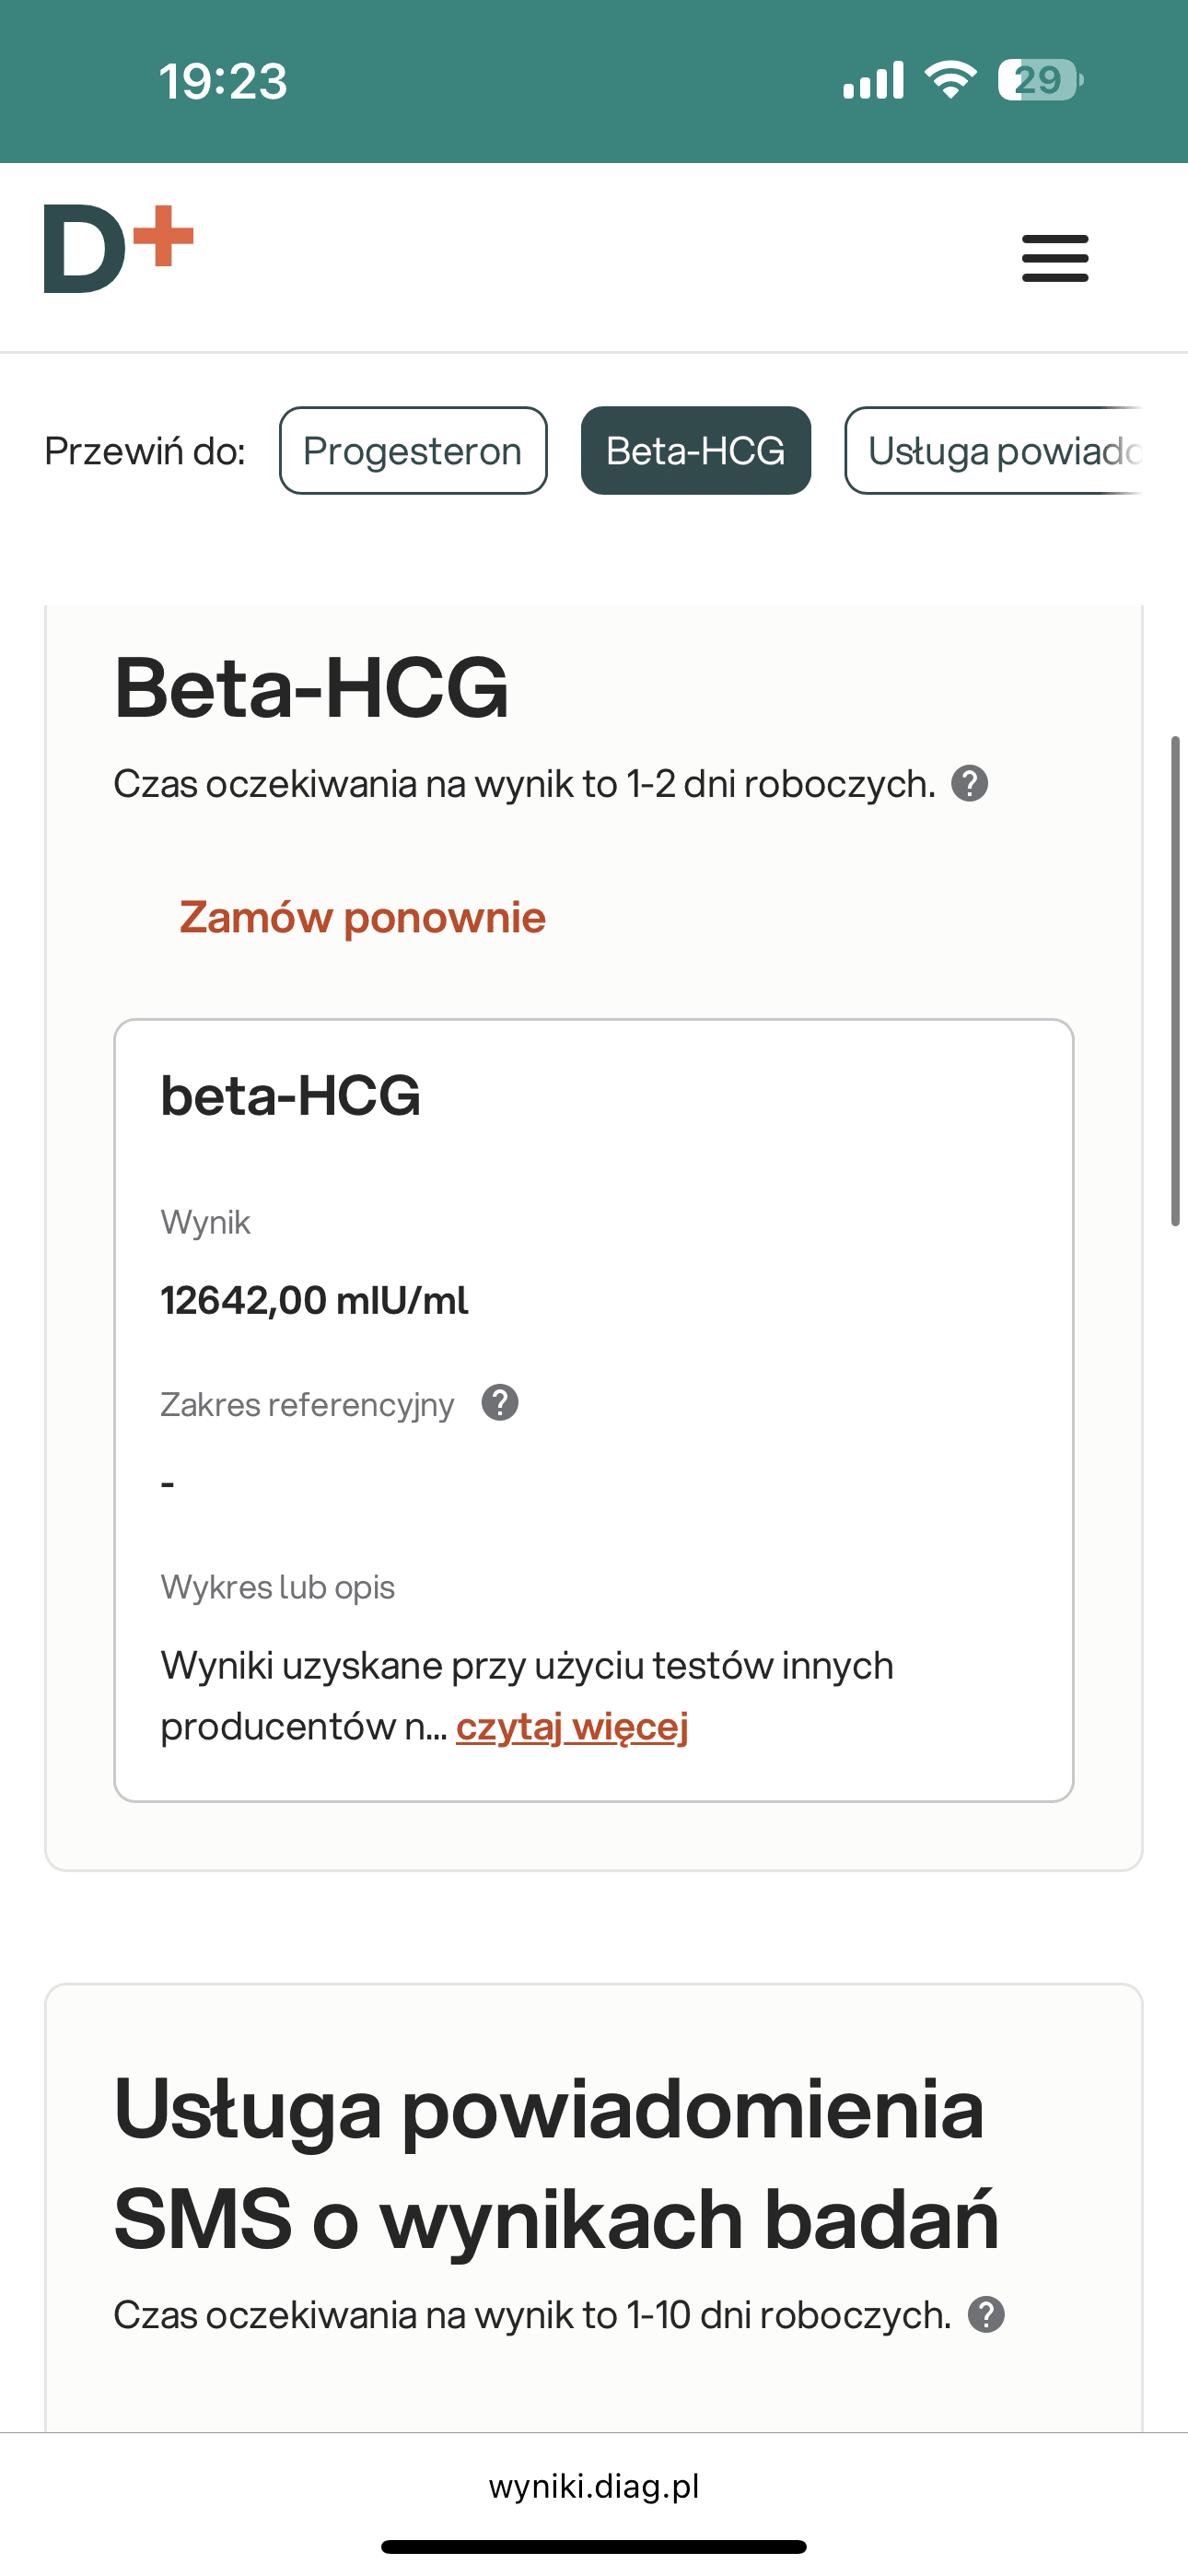Tap the cellular signal bars icon
1188x2576 pixels.
[x=873, y=80]
